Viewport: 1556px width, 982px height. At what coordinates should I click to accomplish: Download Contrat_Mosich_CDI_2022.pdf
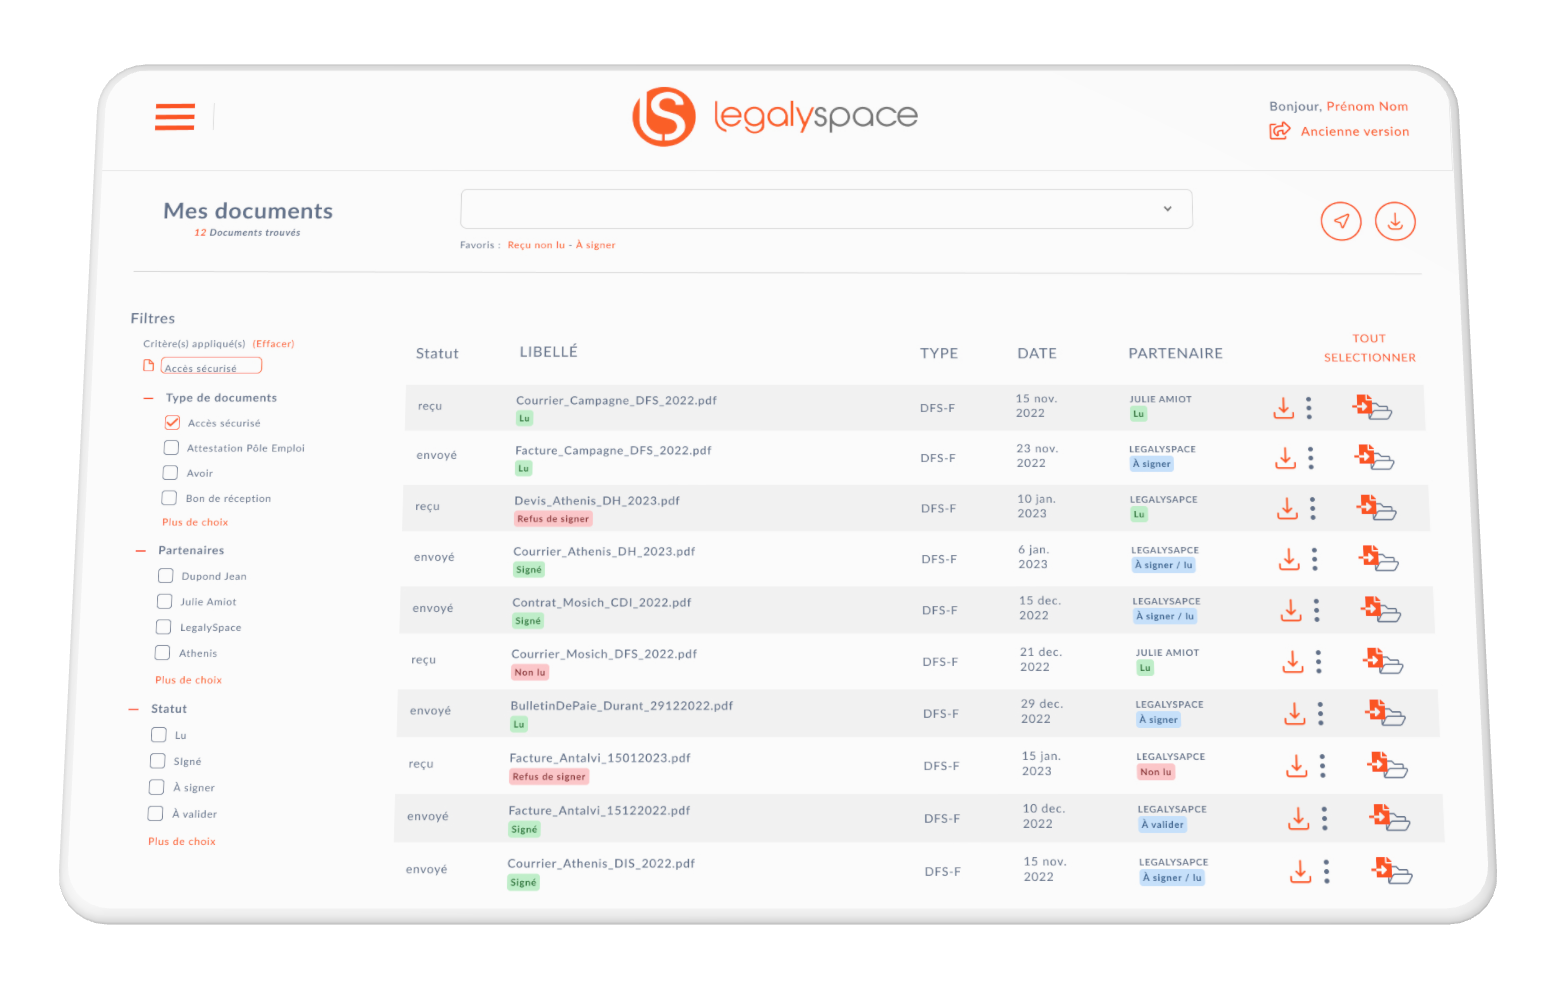pyautogui.click(x=1291, y=610)
